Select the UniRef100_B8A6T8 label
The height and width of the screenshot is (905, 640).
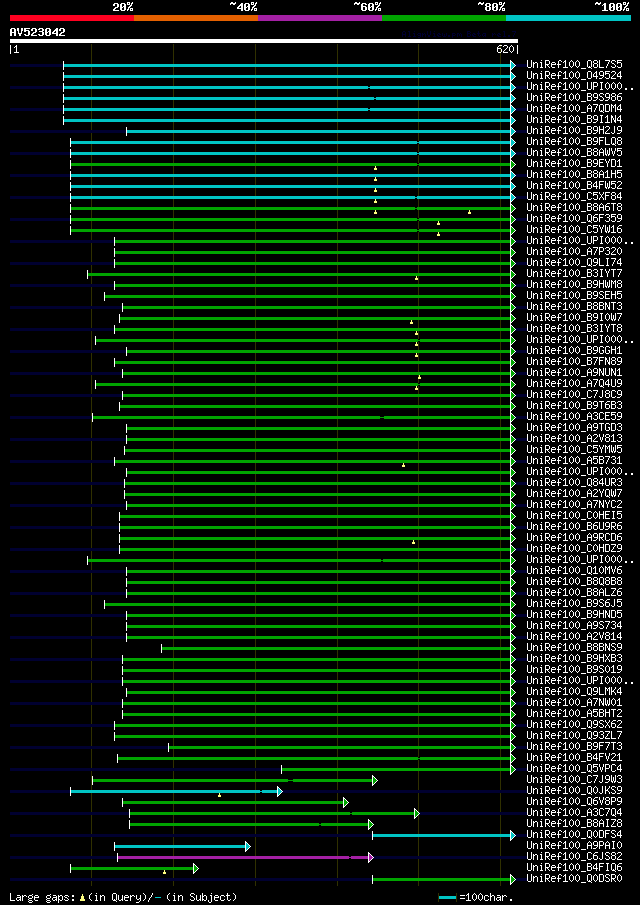point(574,207)
